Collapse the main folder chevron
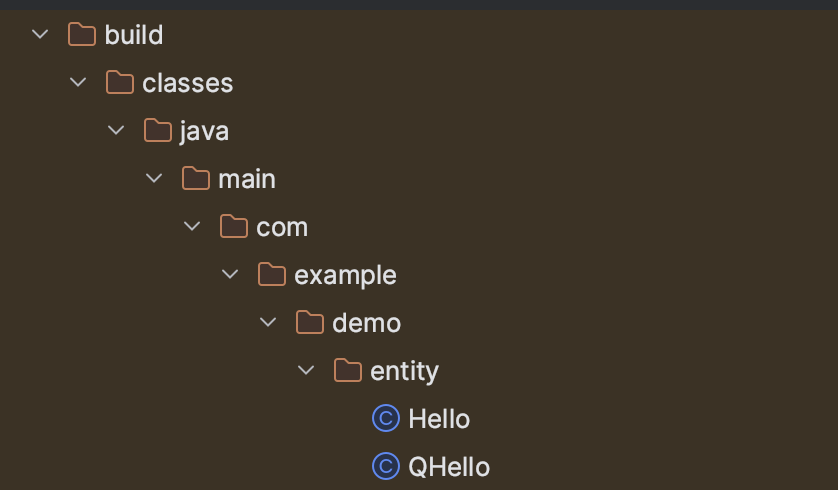Image resolution: width=838 pixels, height=490 pixels. click(x=154, y=178)
